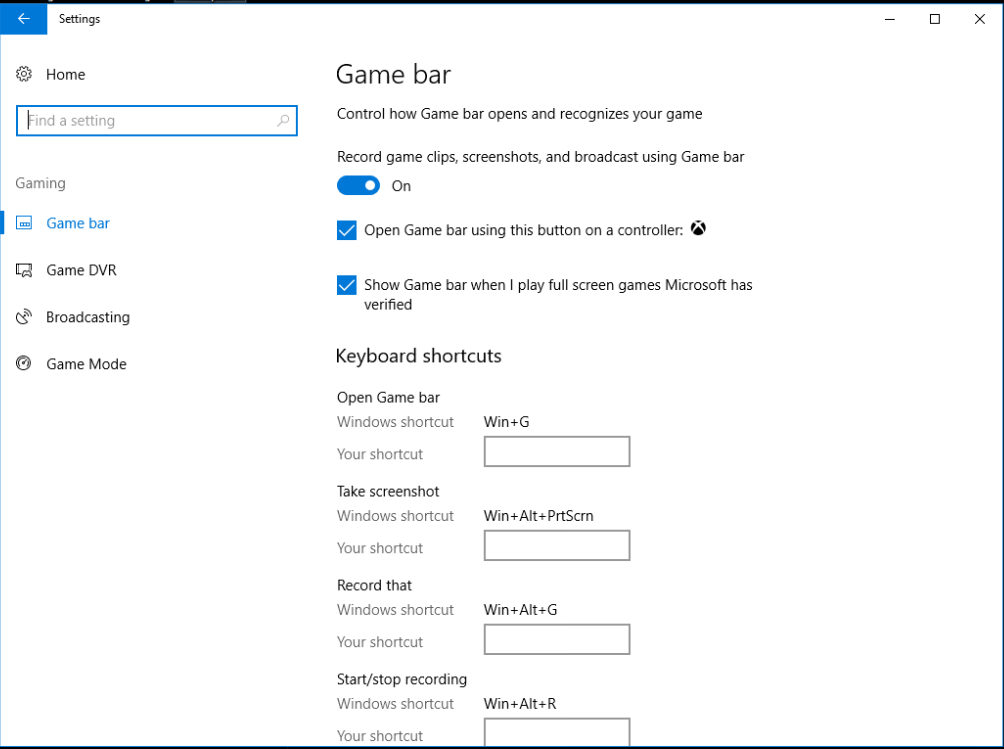Click the Game bar page title
Viewport: 1004px width, 749px height.
(393, 74)
